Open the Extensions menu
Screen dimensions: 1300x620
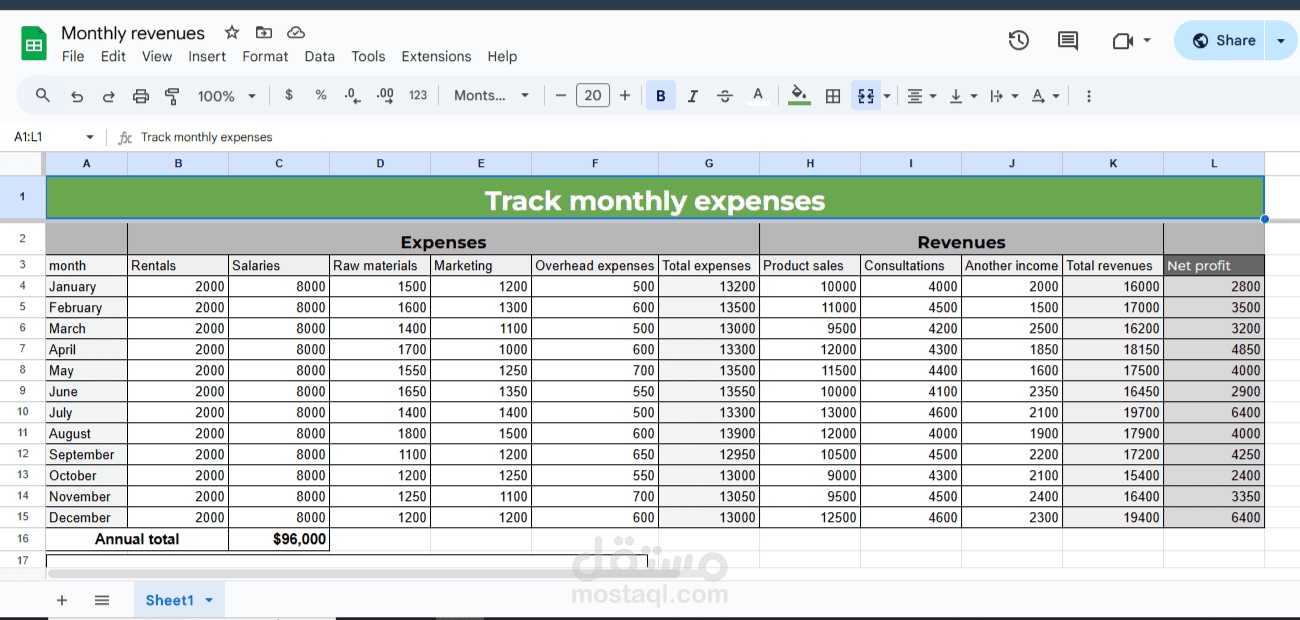tap(436, 56)
